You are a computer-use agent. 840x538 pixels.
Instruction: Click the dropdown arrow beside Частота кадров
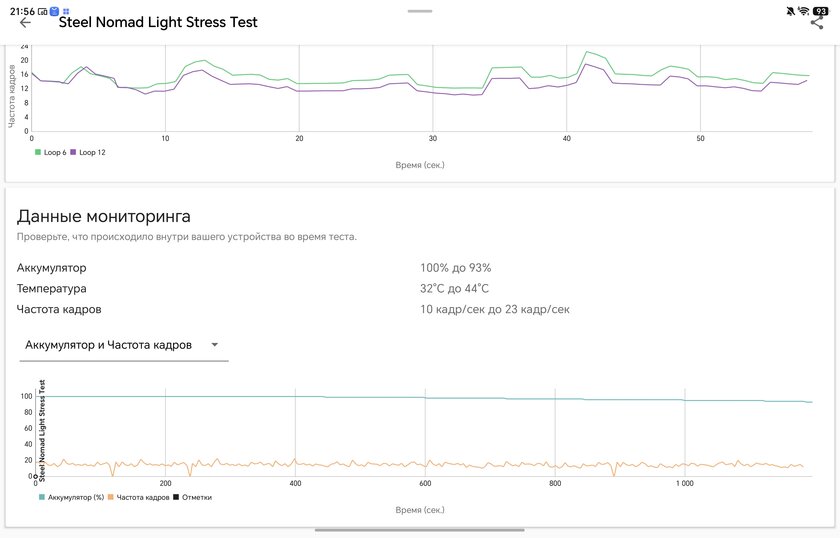[x=214, y=345]
